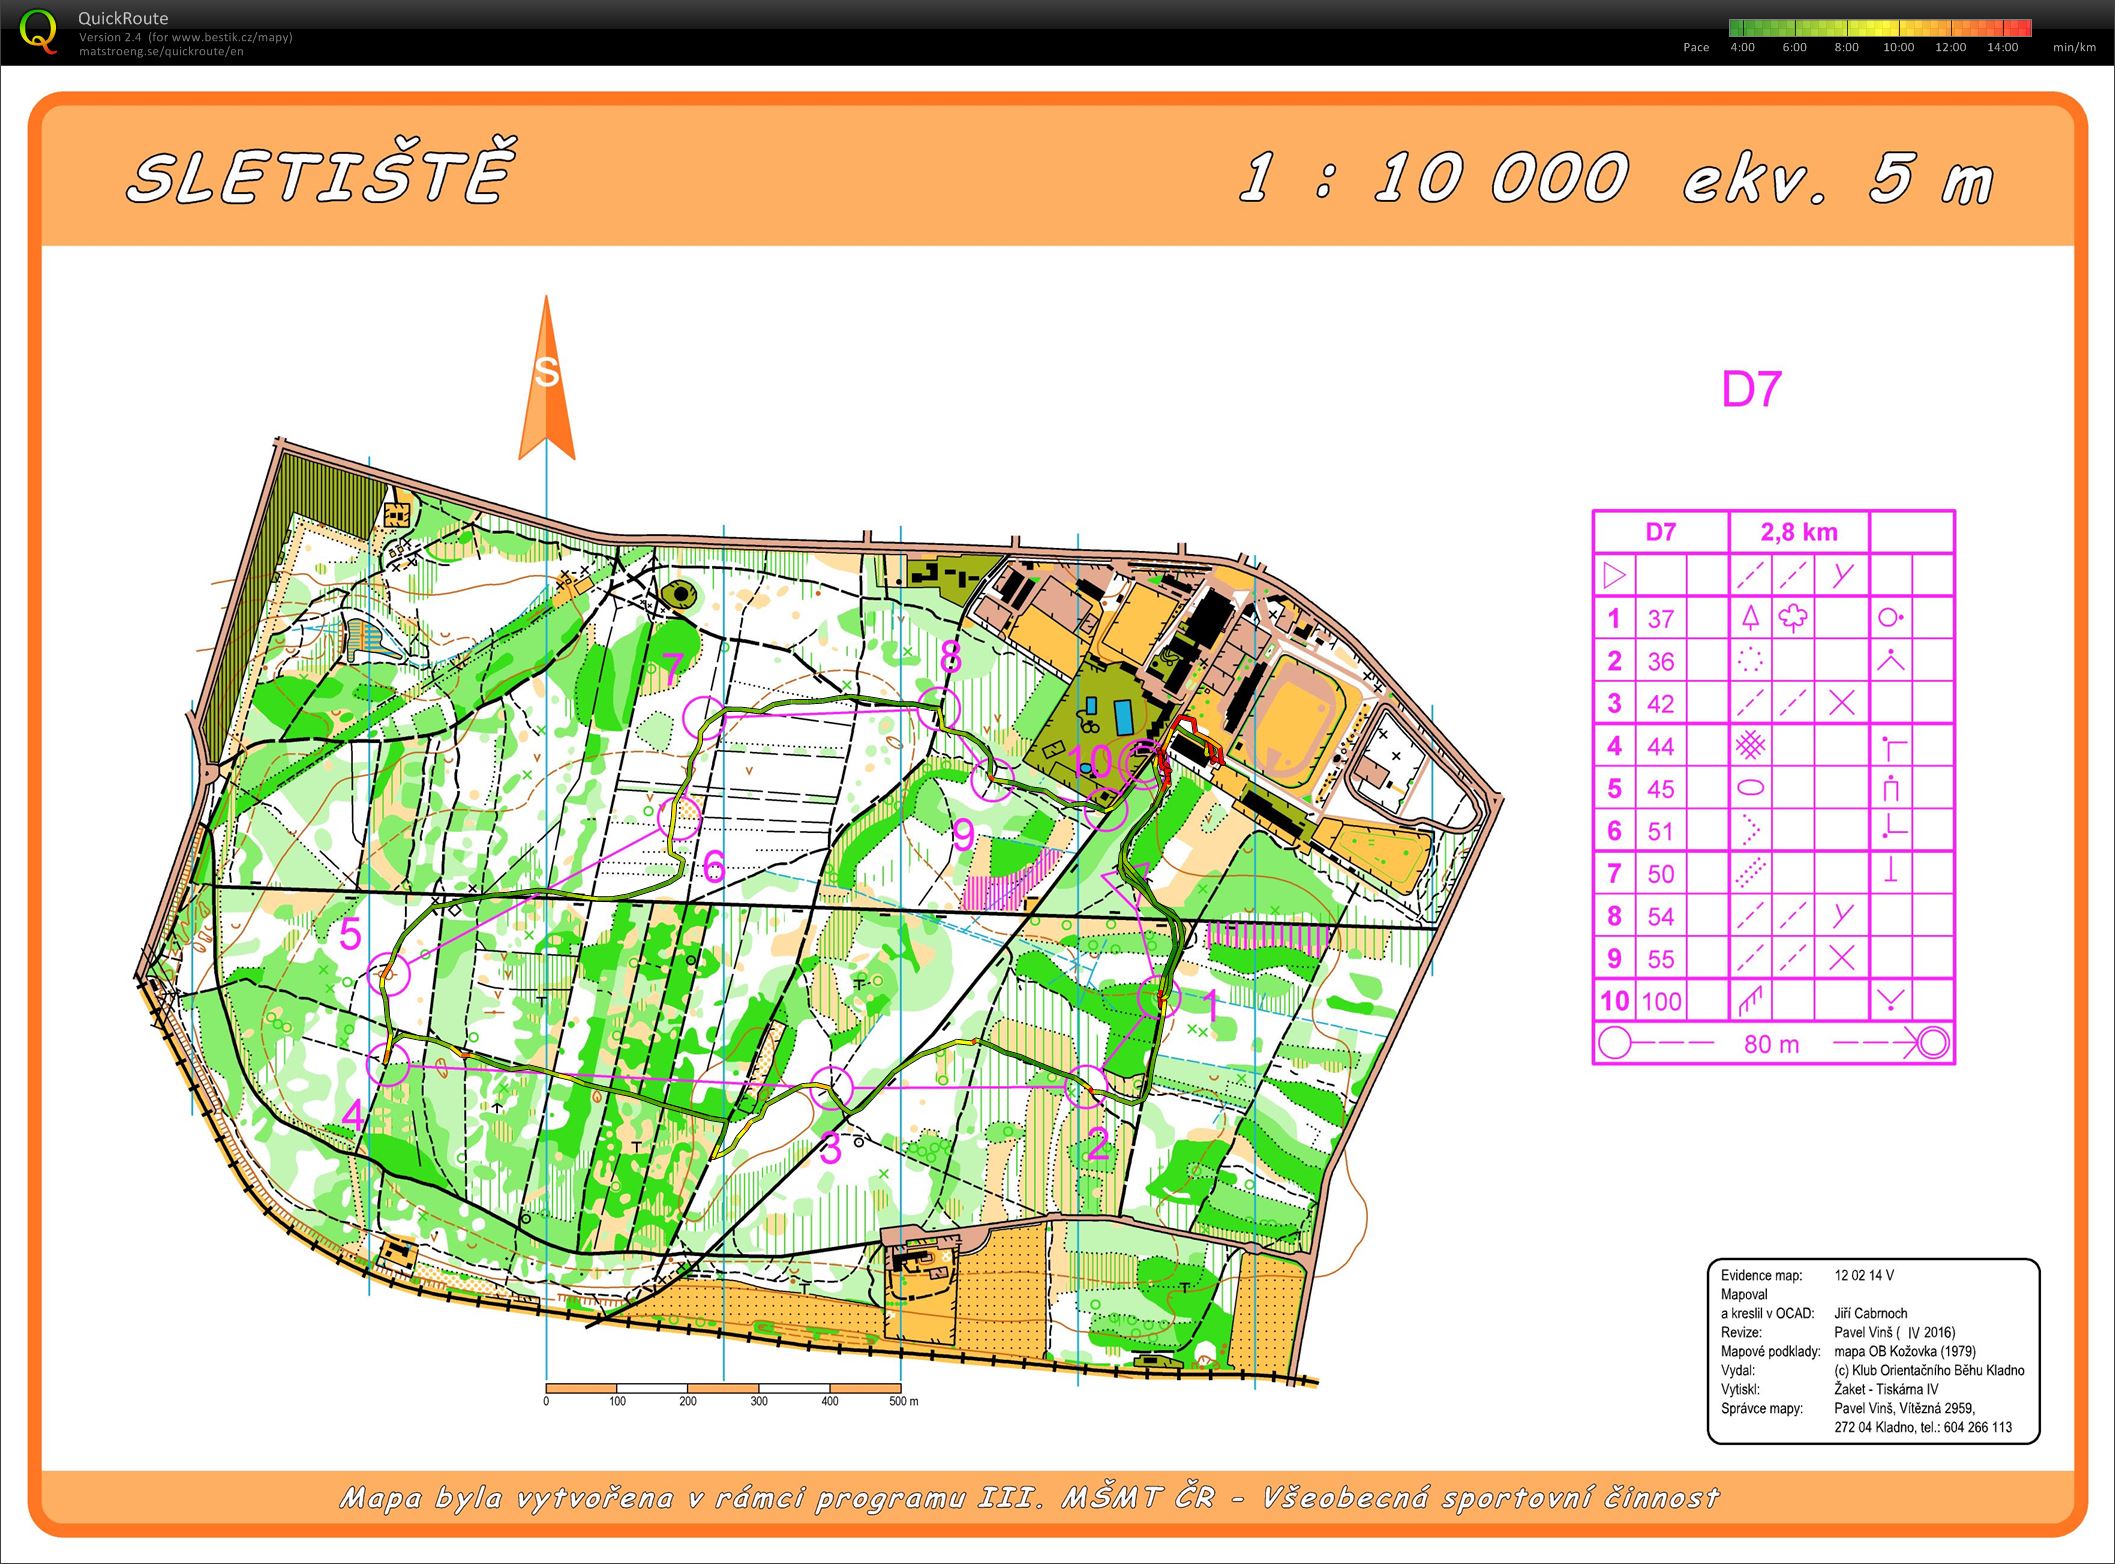The height and width of the screenshot is (1564, 2115).
Task: Click the Pavel Vinš ( IV 2016) revision text
Action: click(x=1894, y=1332)
